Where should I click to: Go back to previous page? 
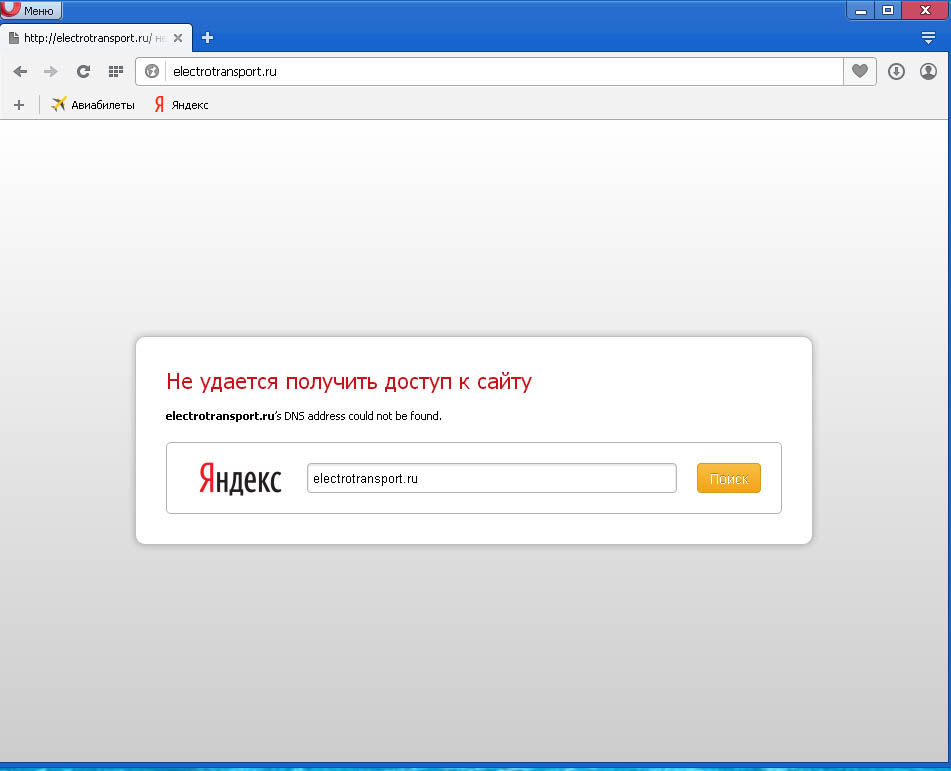pyautogui.click(x=20, y=71)
